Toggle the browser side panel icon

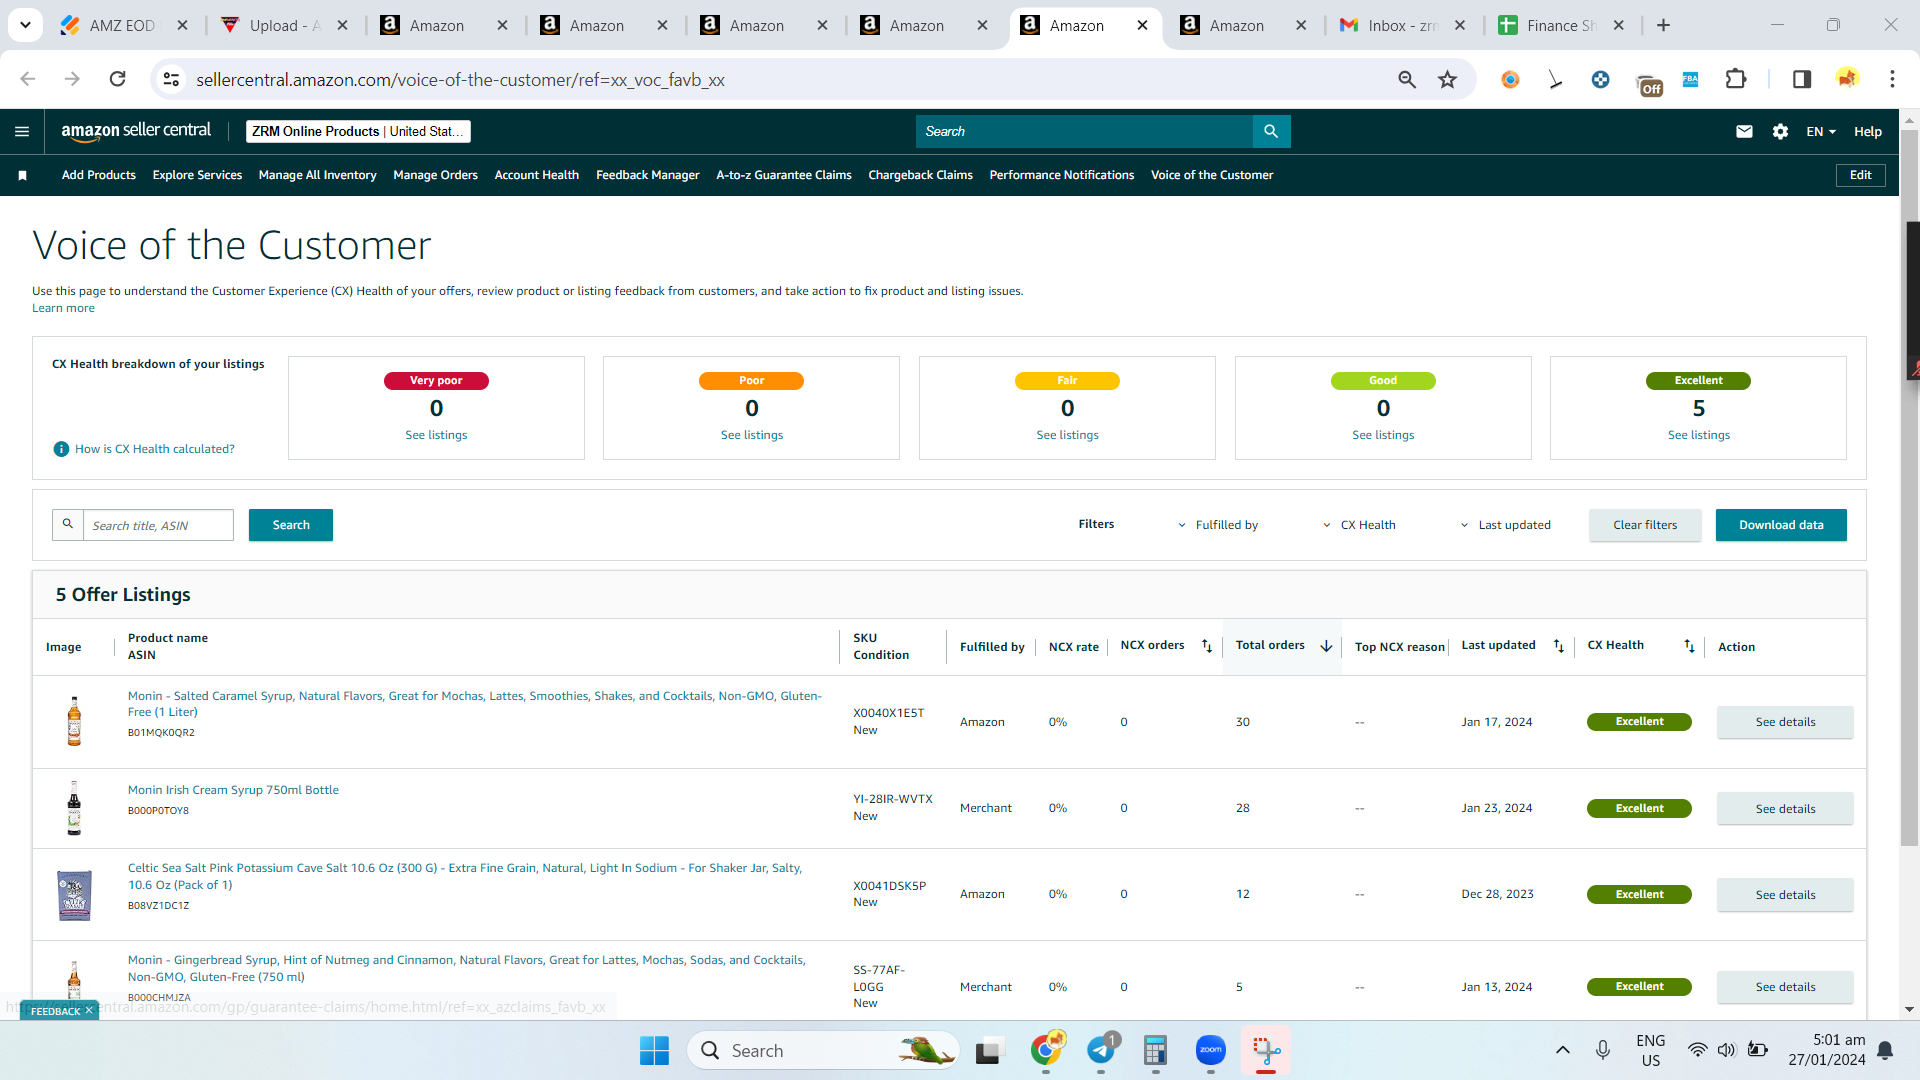click(x=1802, y=79)
